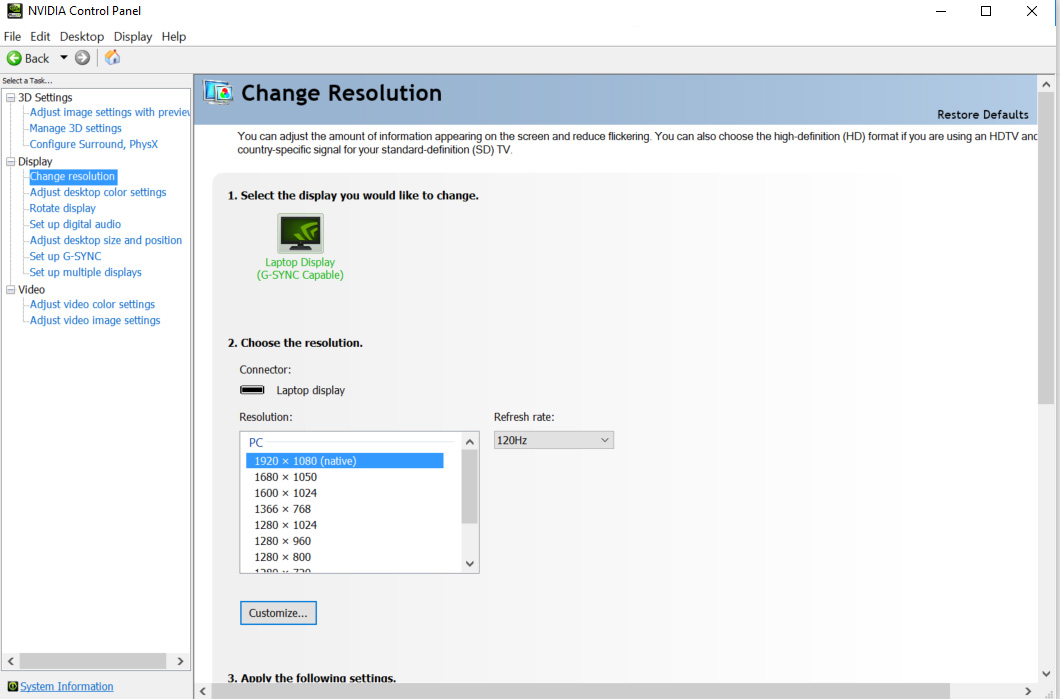Click the PC category header in list
Image resolution: width=1060 pixels, height=699 pixels.
click(x=256, y=443)
